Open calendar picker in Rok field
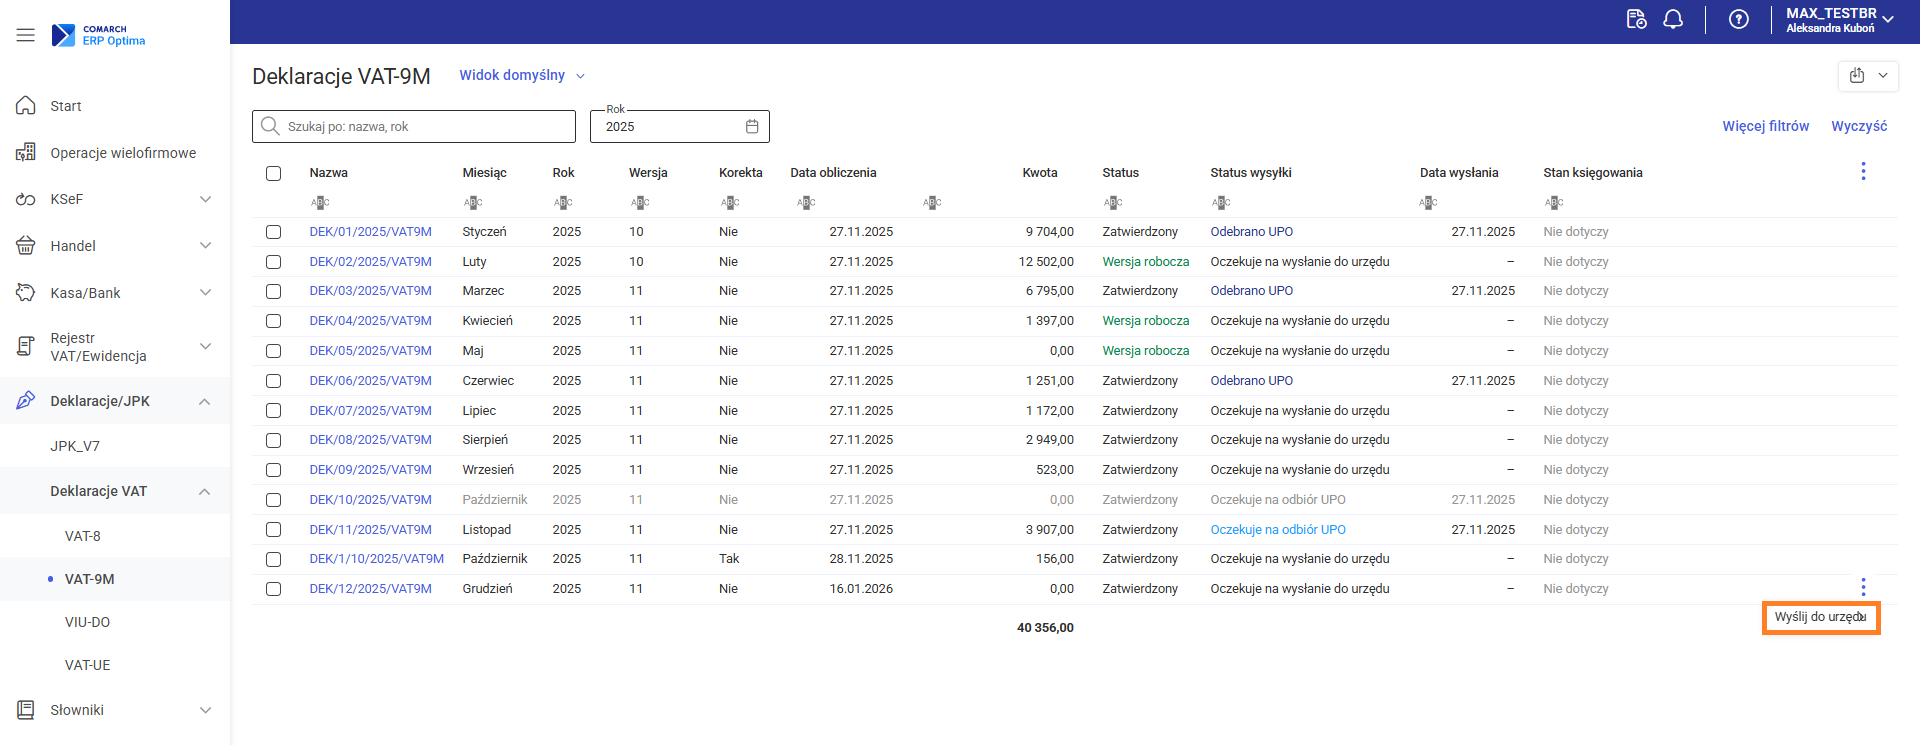Image resolution: width=1920 pixels, height=745 pixels. (x=752, y=127)
